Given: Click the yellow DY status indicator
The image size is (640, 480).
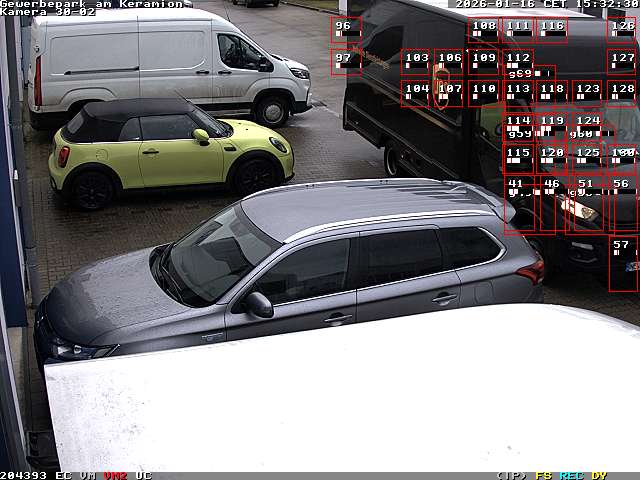Looking at the screenshot, I should pos(599,475).
